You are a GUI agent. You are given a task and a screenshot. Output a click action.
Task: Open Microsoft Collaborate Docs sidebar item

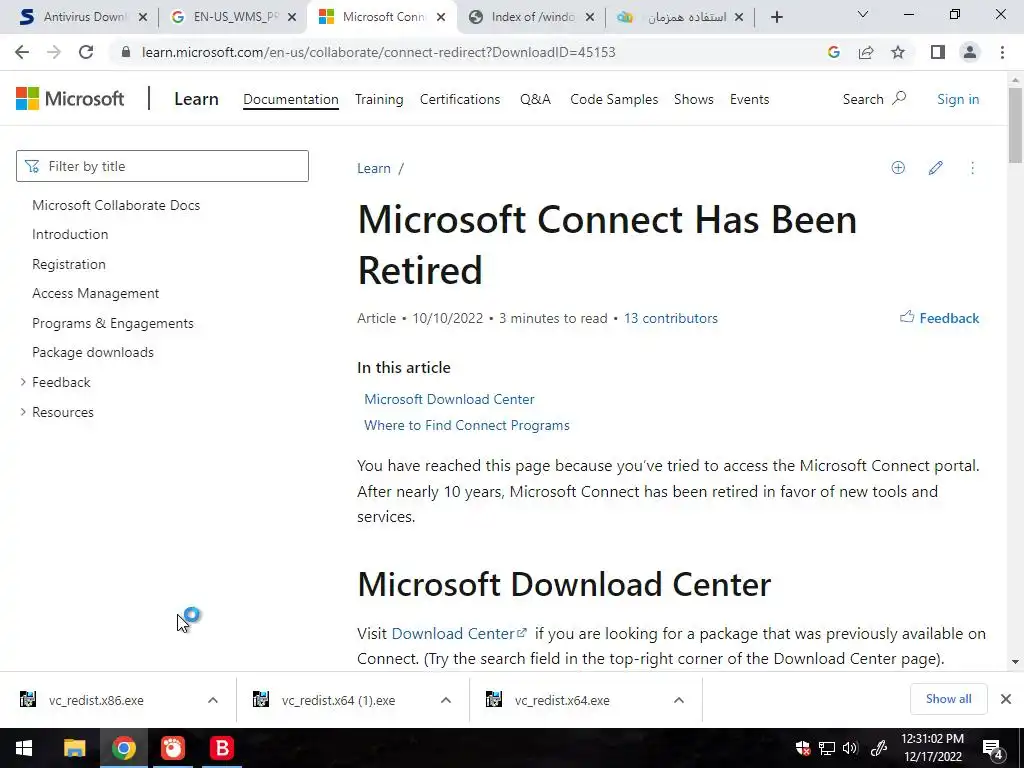tap(116, 205)
